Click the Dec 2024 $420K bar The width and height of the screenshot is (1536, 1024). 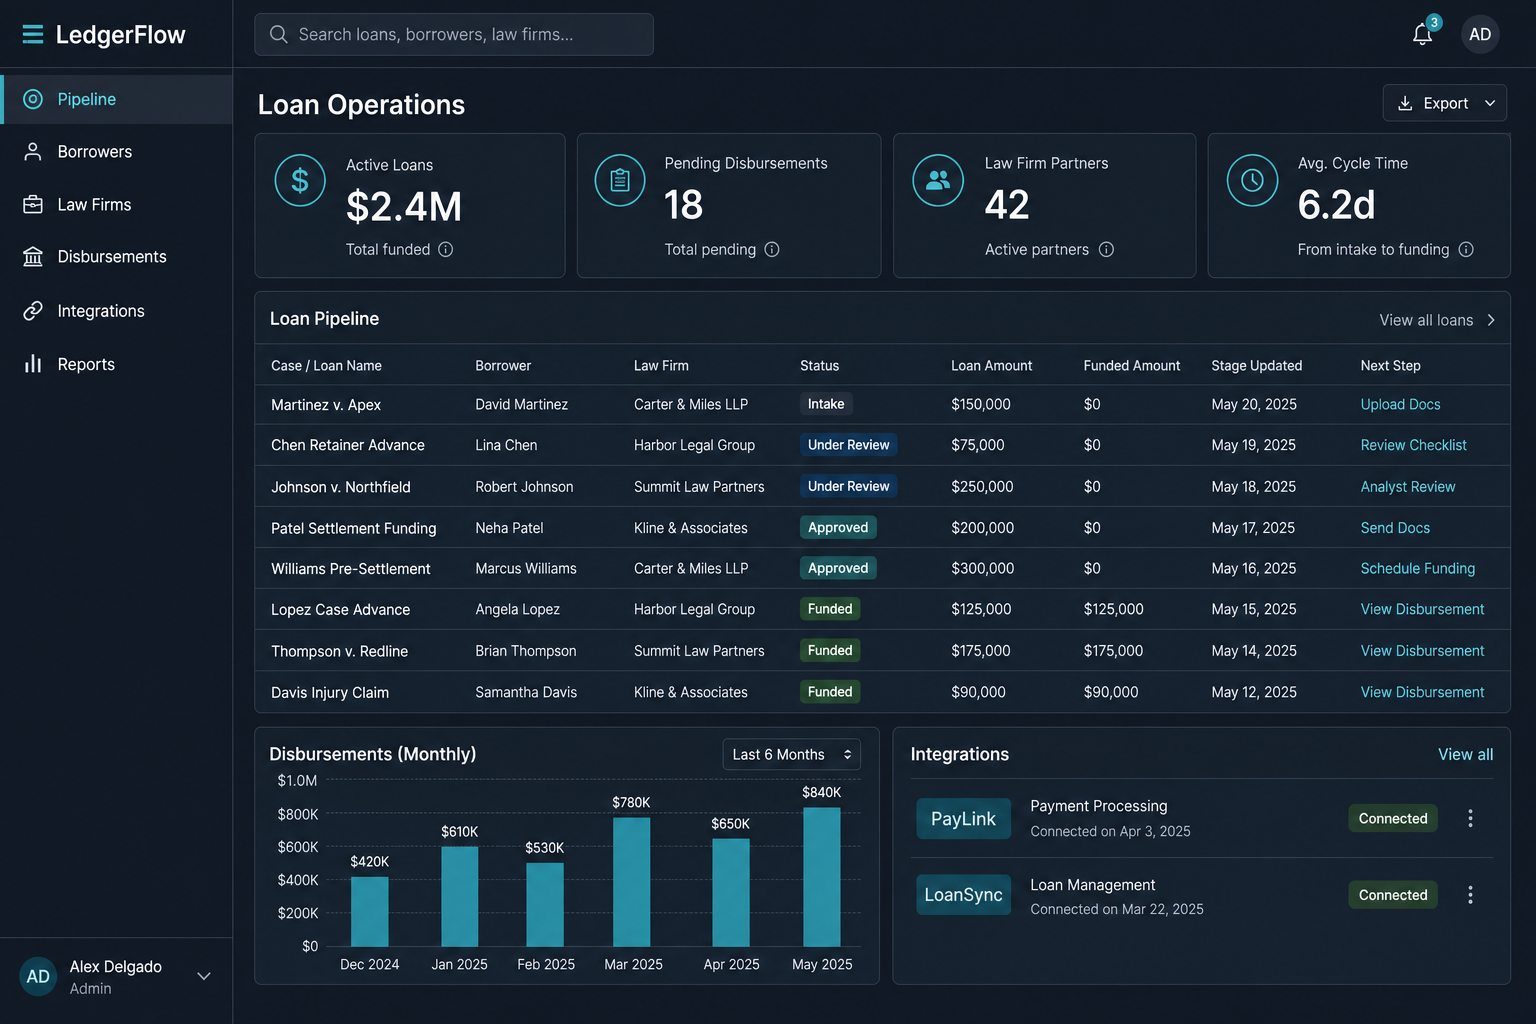[369, 911]
